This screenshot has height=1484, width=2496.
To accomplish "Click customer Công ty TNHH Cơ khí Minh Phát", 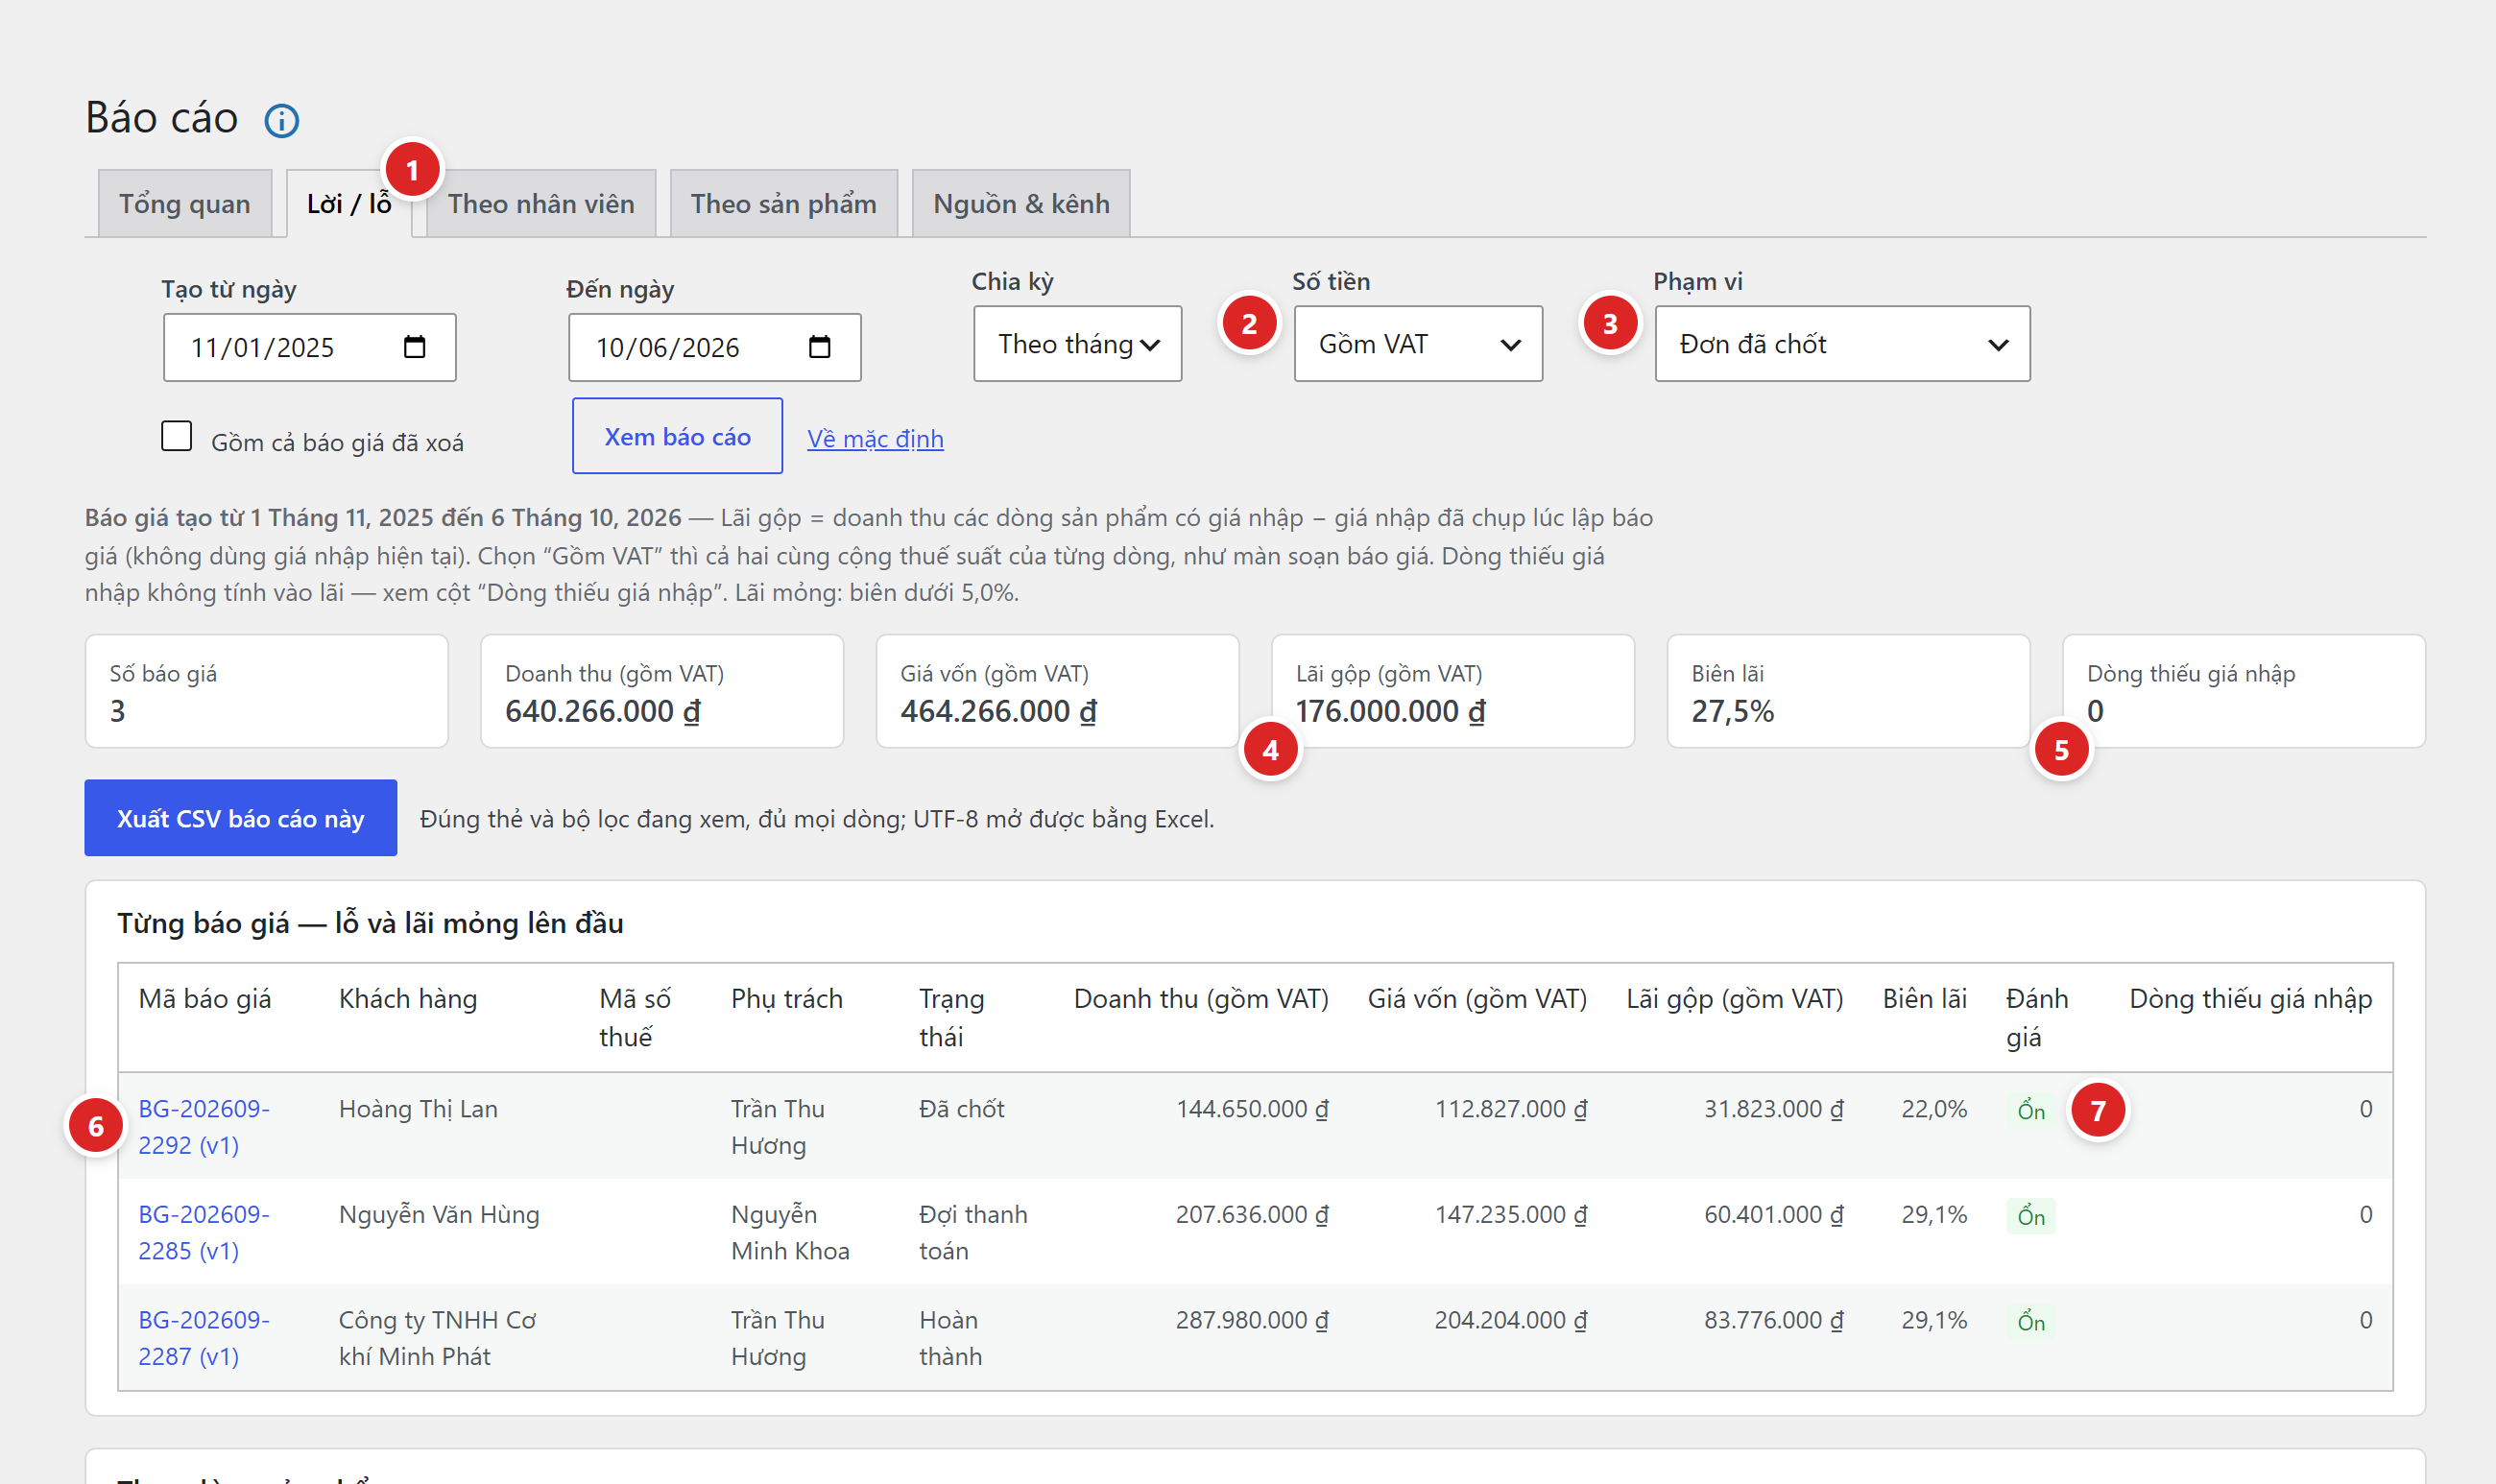I will pos(438,1338).
